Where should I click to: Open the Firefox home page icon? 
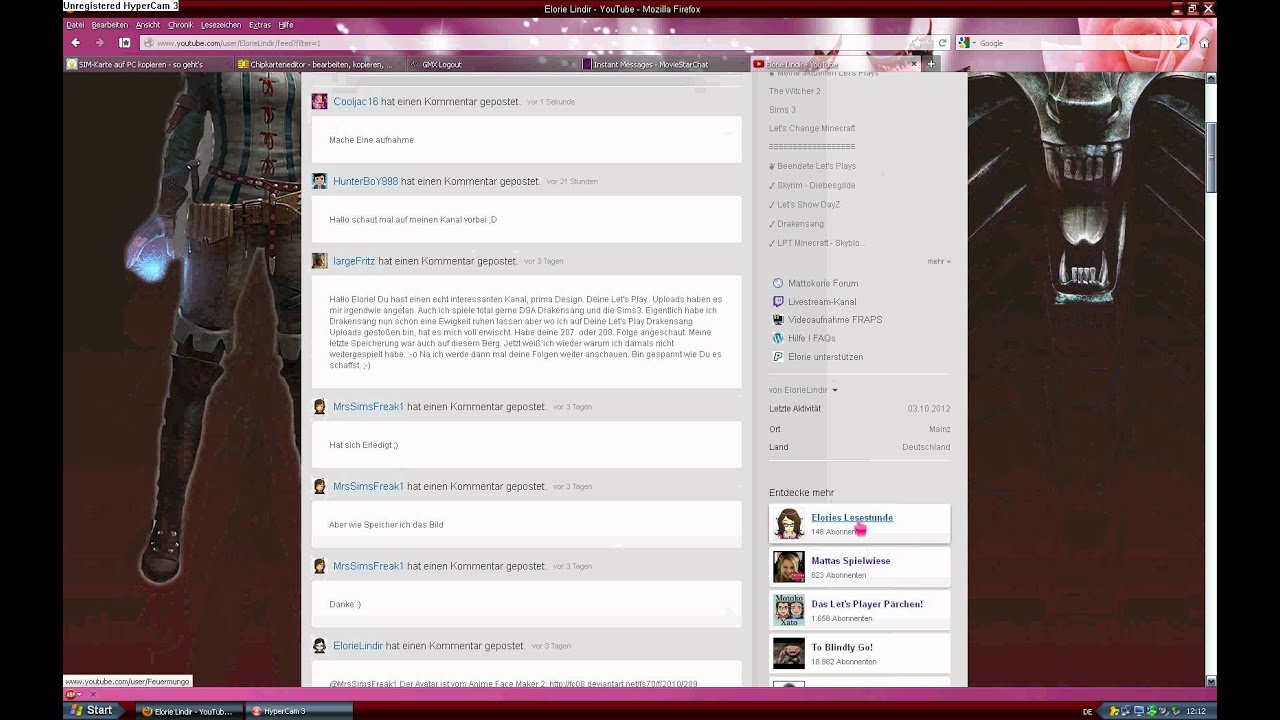pyautogui.click(x=1204, y=43)
